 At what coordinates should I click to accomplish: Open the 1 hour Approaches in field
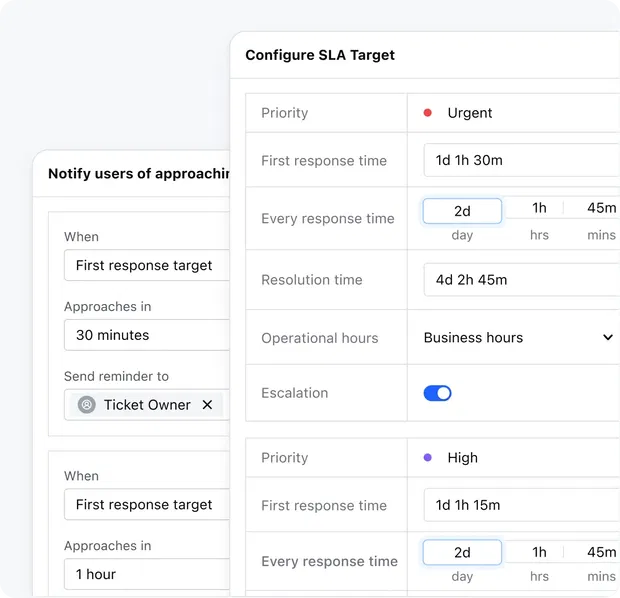[147, 574]
